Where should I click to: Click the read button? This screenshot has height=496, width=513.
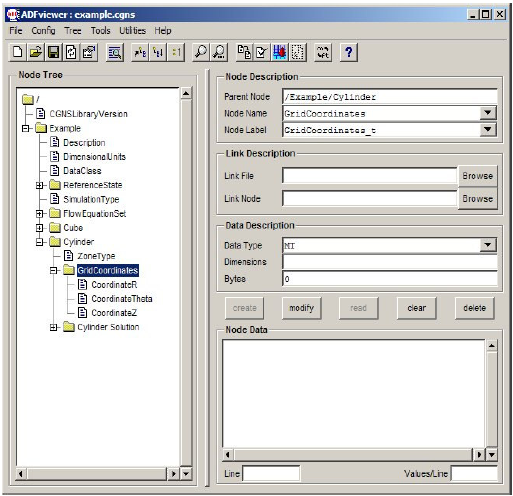(358, 308)
